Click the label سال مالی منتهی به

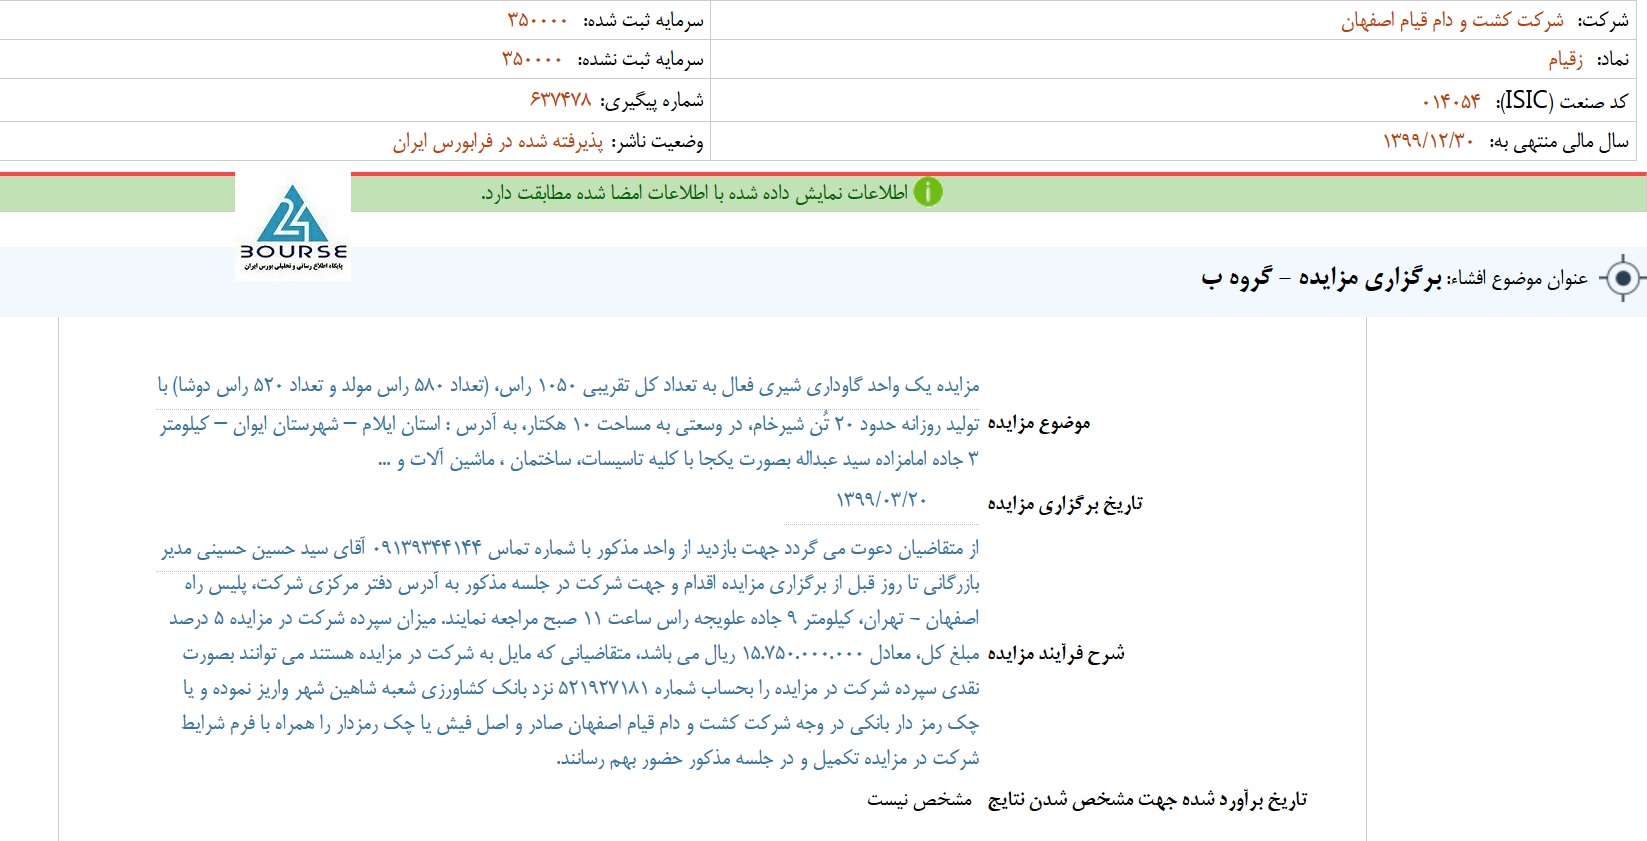tap(1558, 142)
